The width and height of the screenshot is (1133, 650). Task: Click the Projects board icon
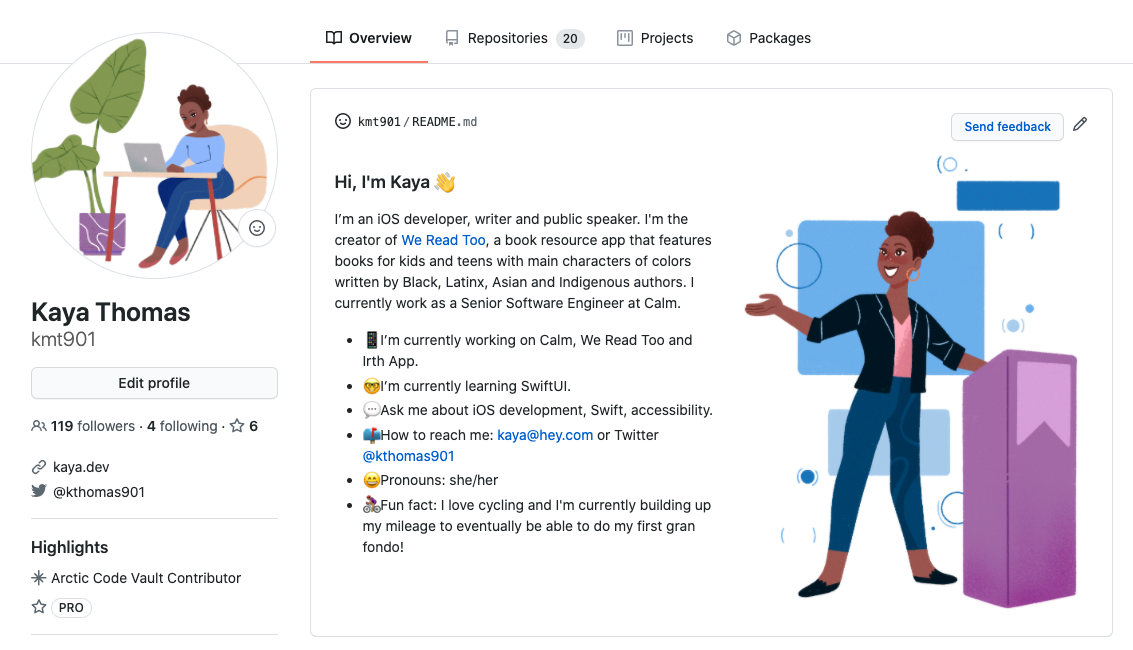[624, 38]
